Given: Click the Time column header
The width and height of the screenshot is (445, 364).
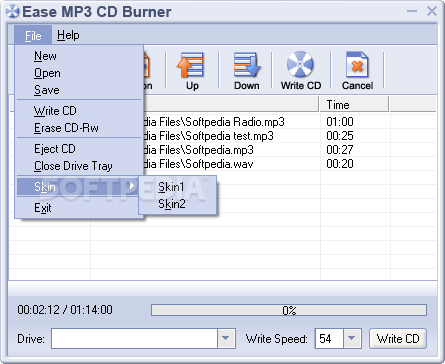Looking at the screenshot, I should click(353, 105).
